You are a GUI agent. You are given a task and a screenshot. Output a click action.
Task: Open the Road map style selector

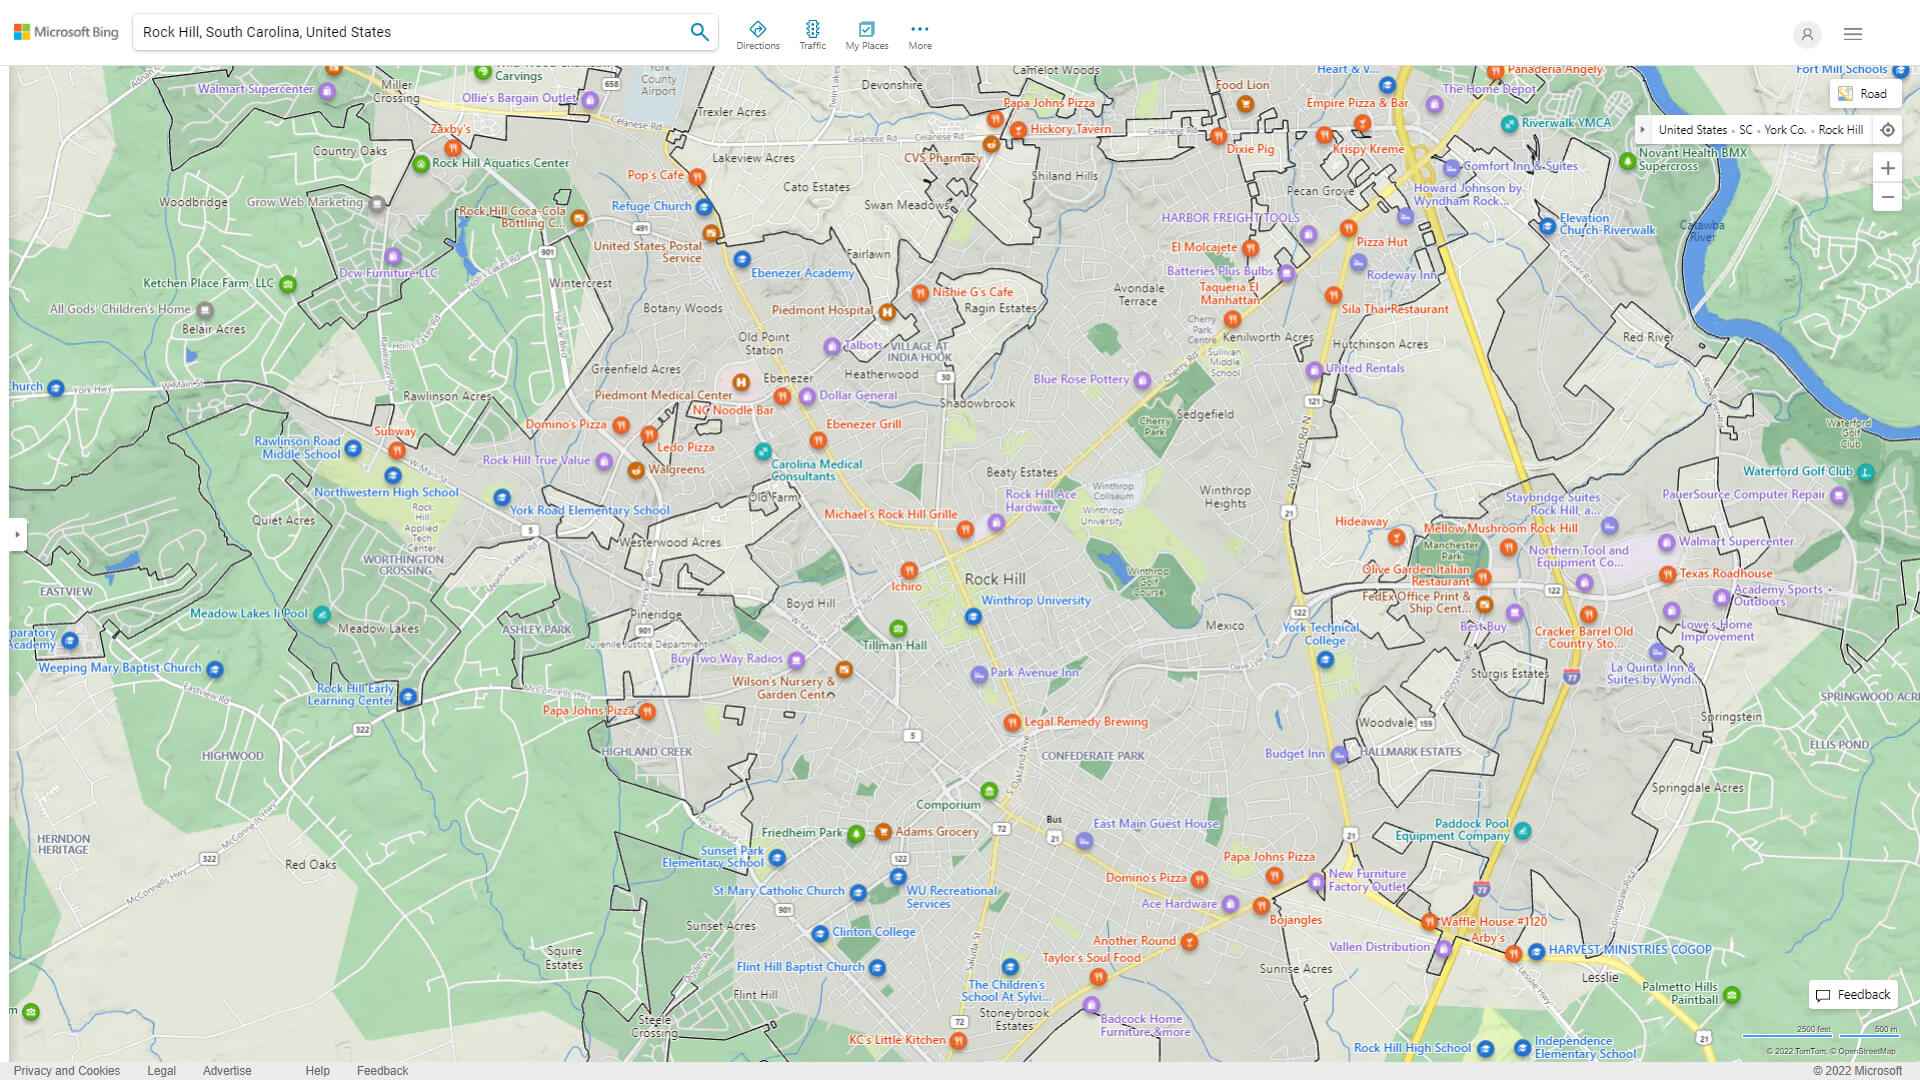(x=1864, y=93)
